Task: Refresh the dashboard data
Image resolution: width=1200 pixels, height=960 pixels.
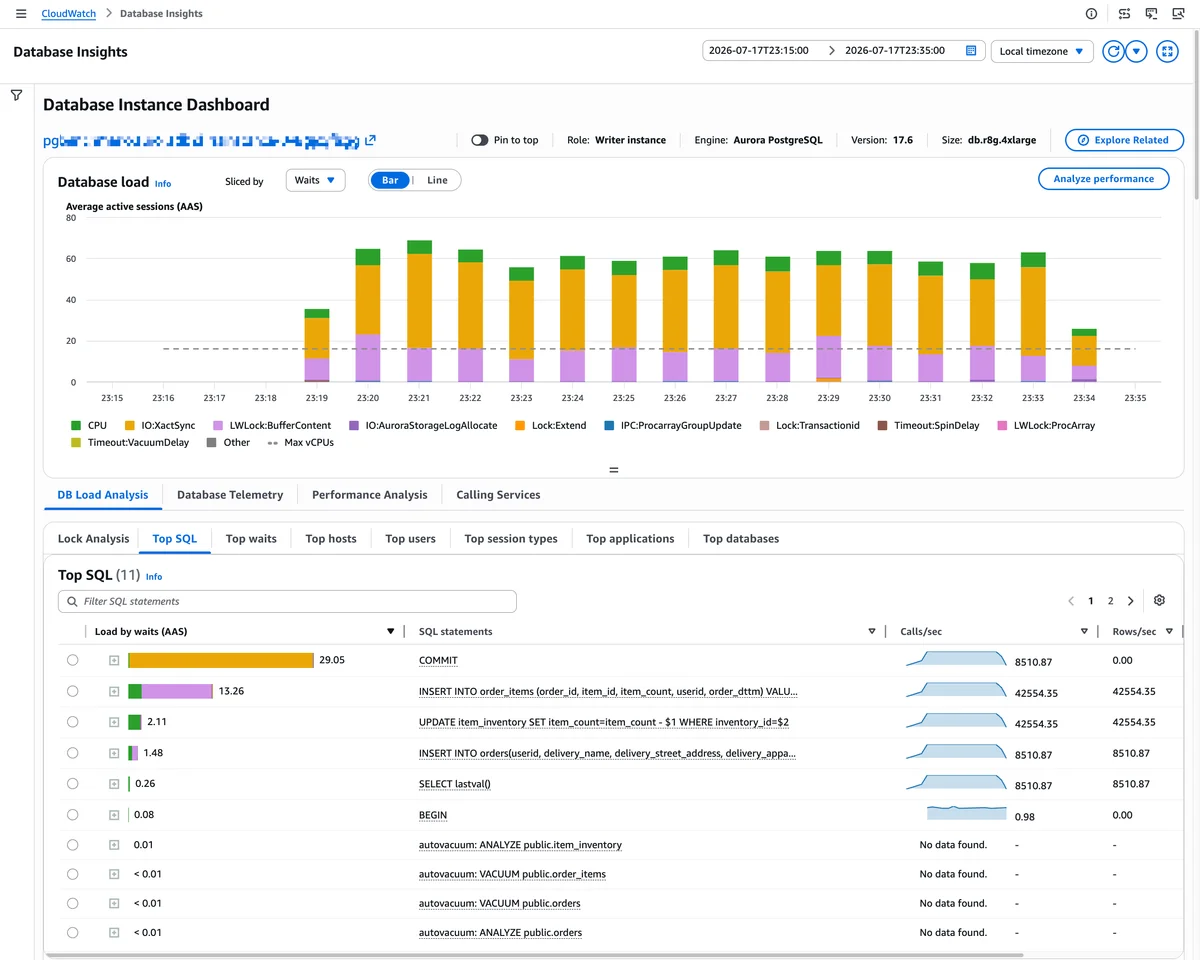Action: [x=1113, y=51]
